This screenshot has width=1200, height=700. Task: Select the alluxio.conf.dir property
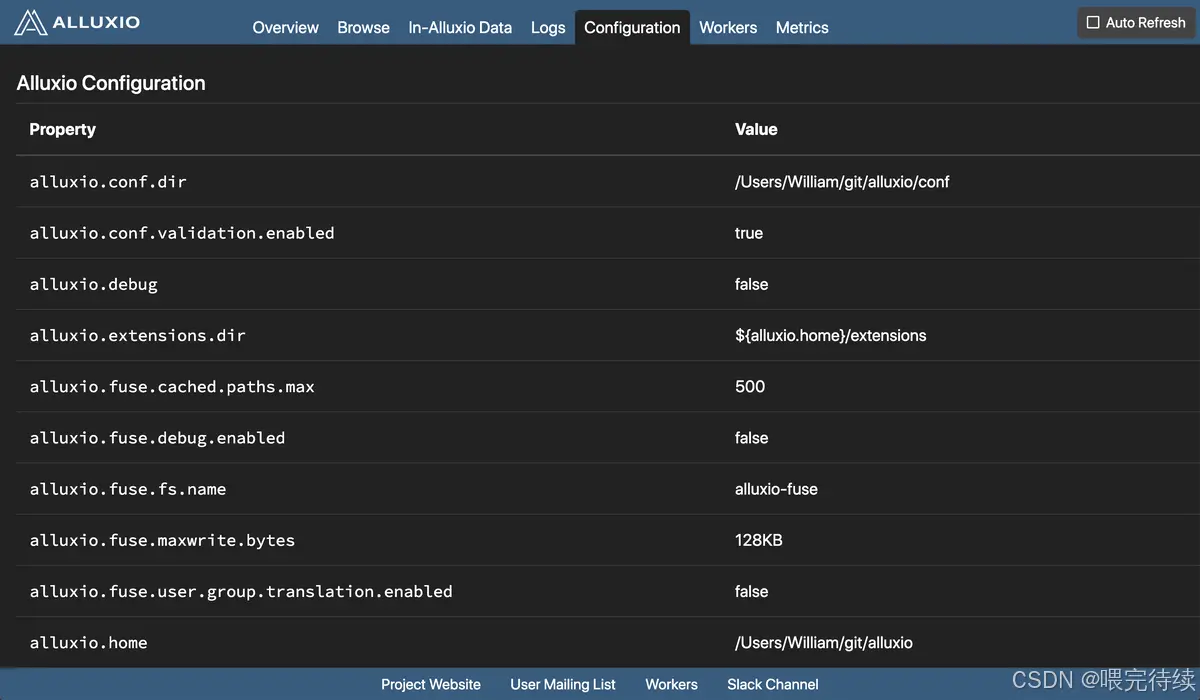[x=108, y=182]
